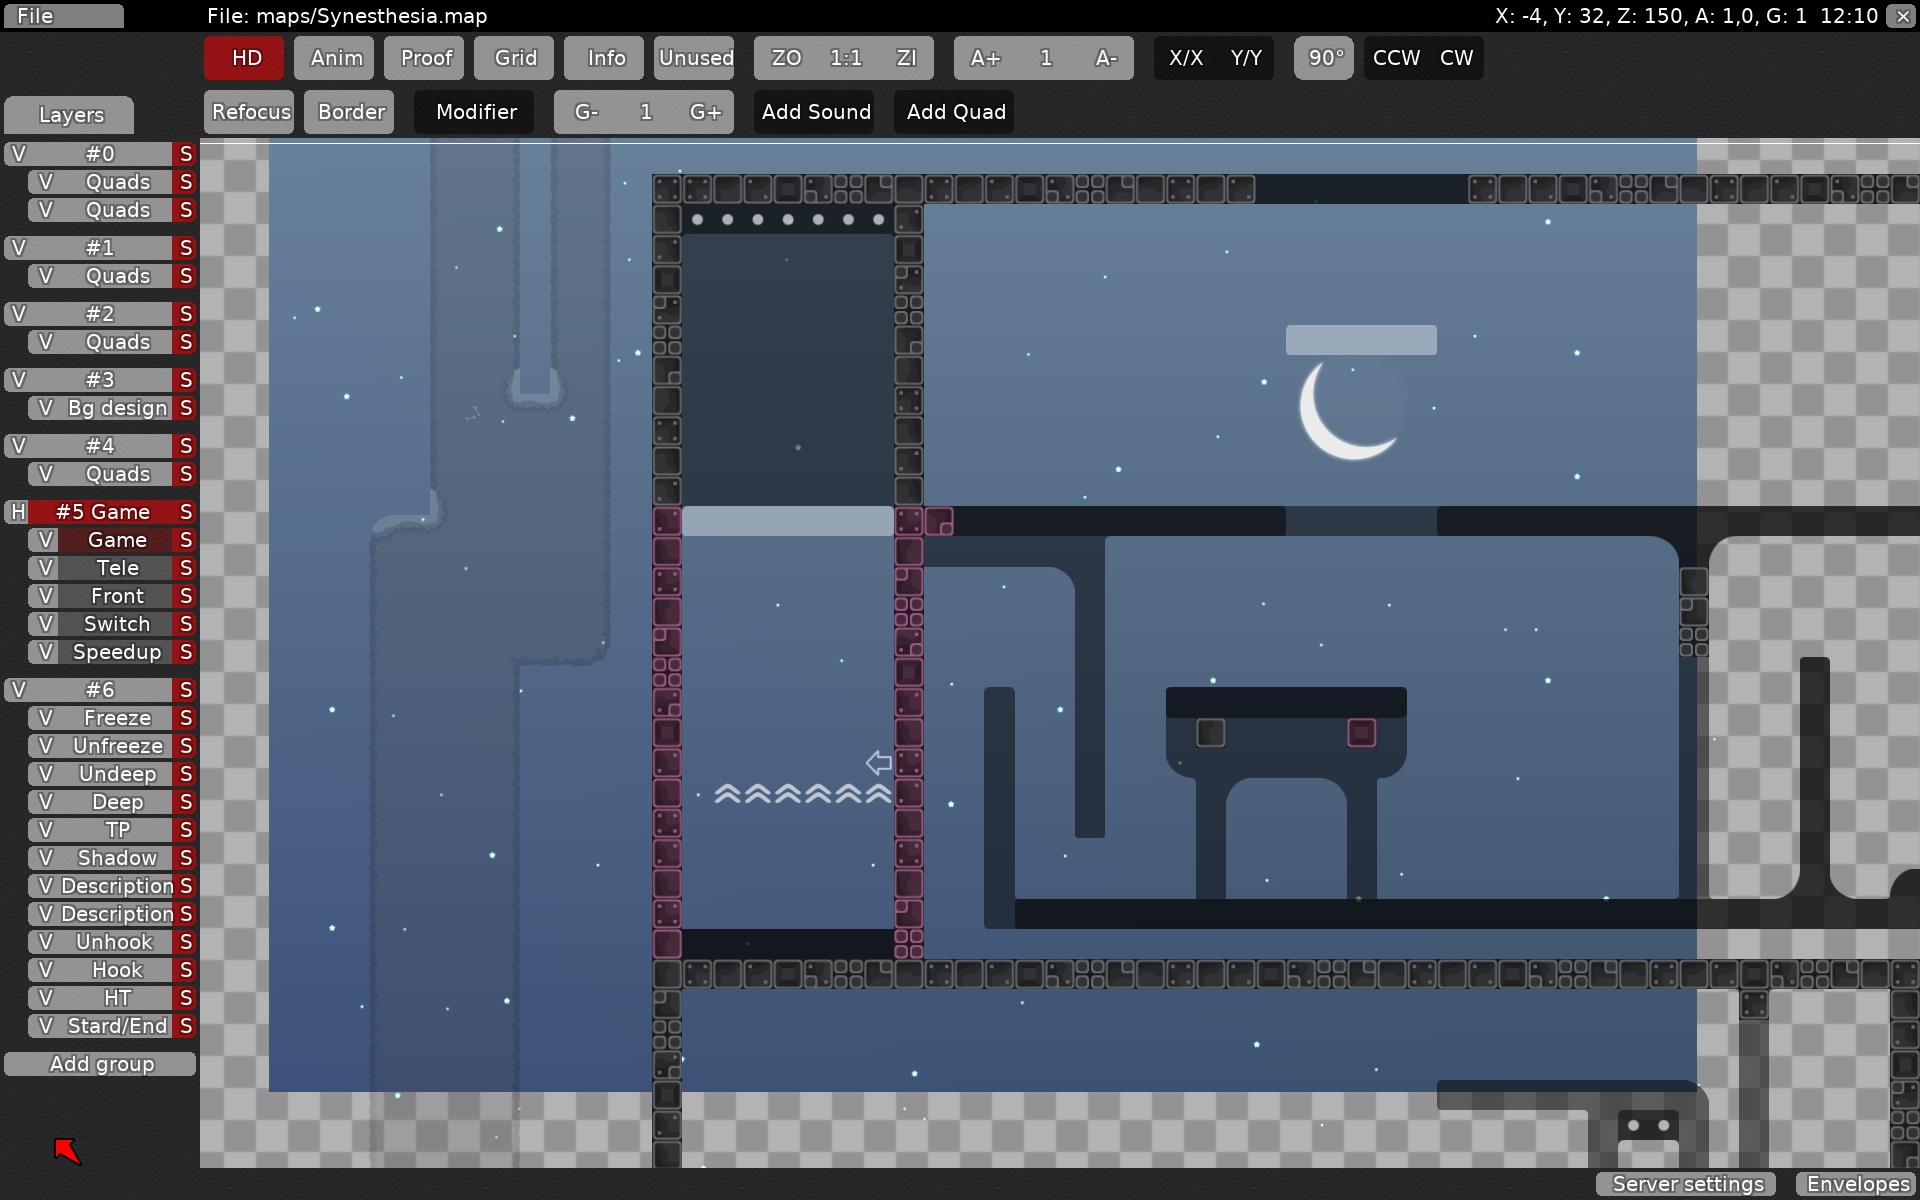Increase grid size with G+
Screen dimensions: 1920x1200
click(x=705, y=112)
